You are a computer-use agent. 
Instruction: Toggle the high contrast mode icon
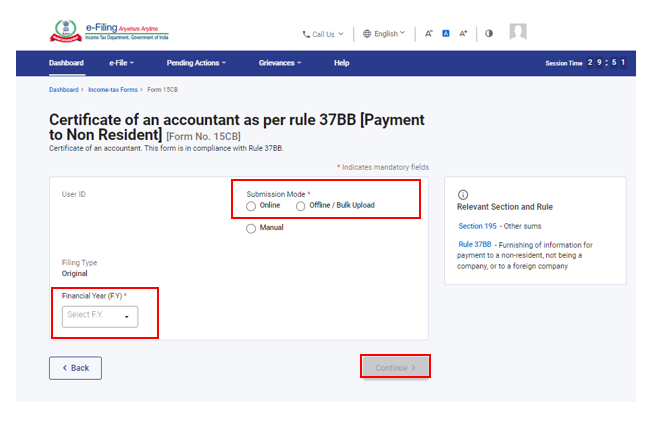[x=489, y=33]
